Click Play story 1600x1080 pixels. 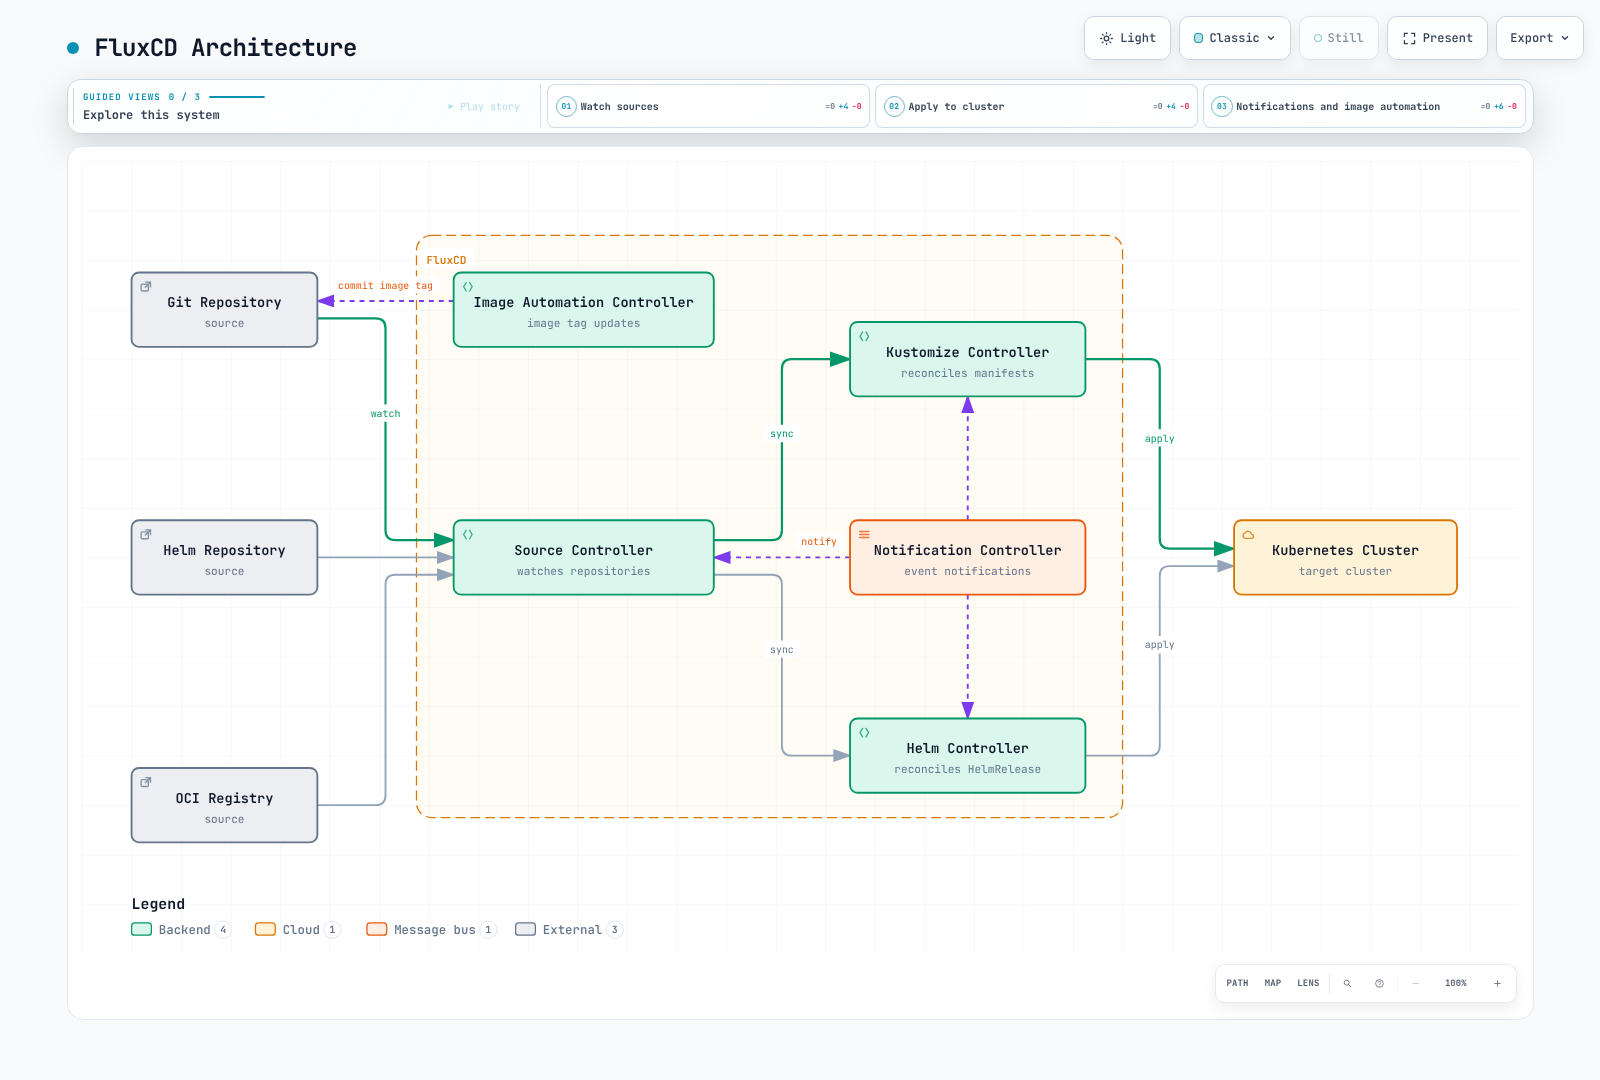tap(484, 106)
